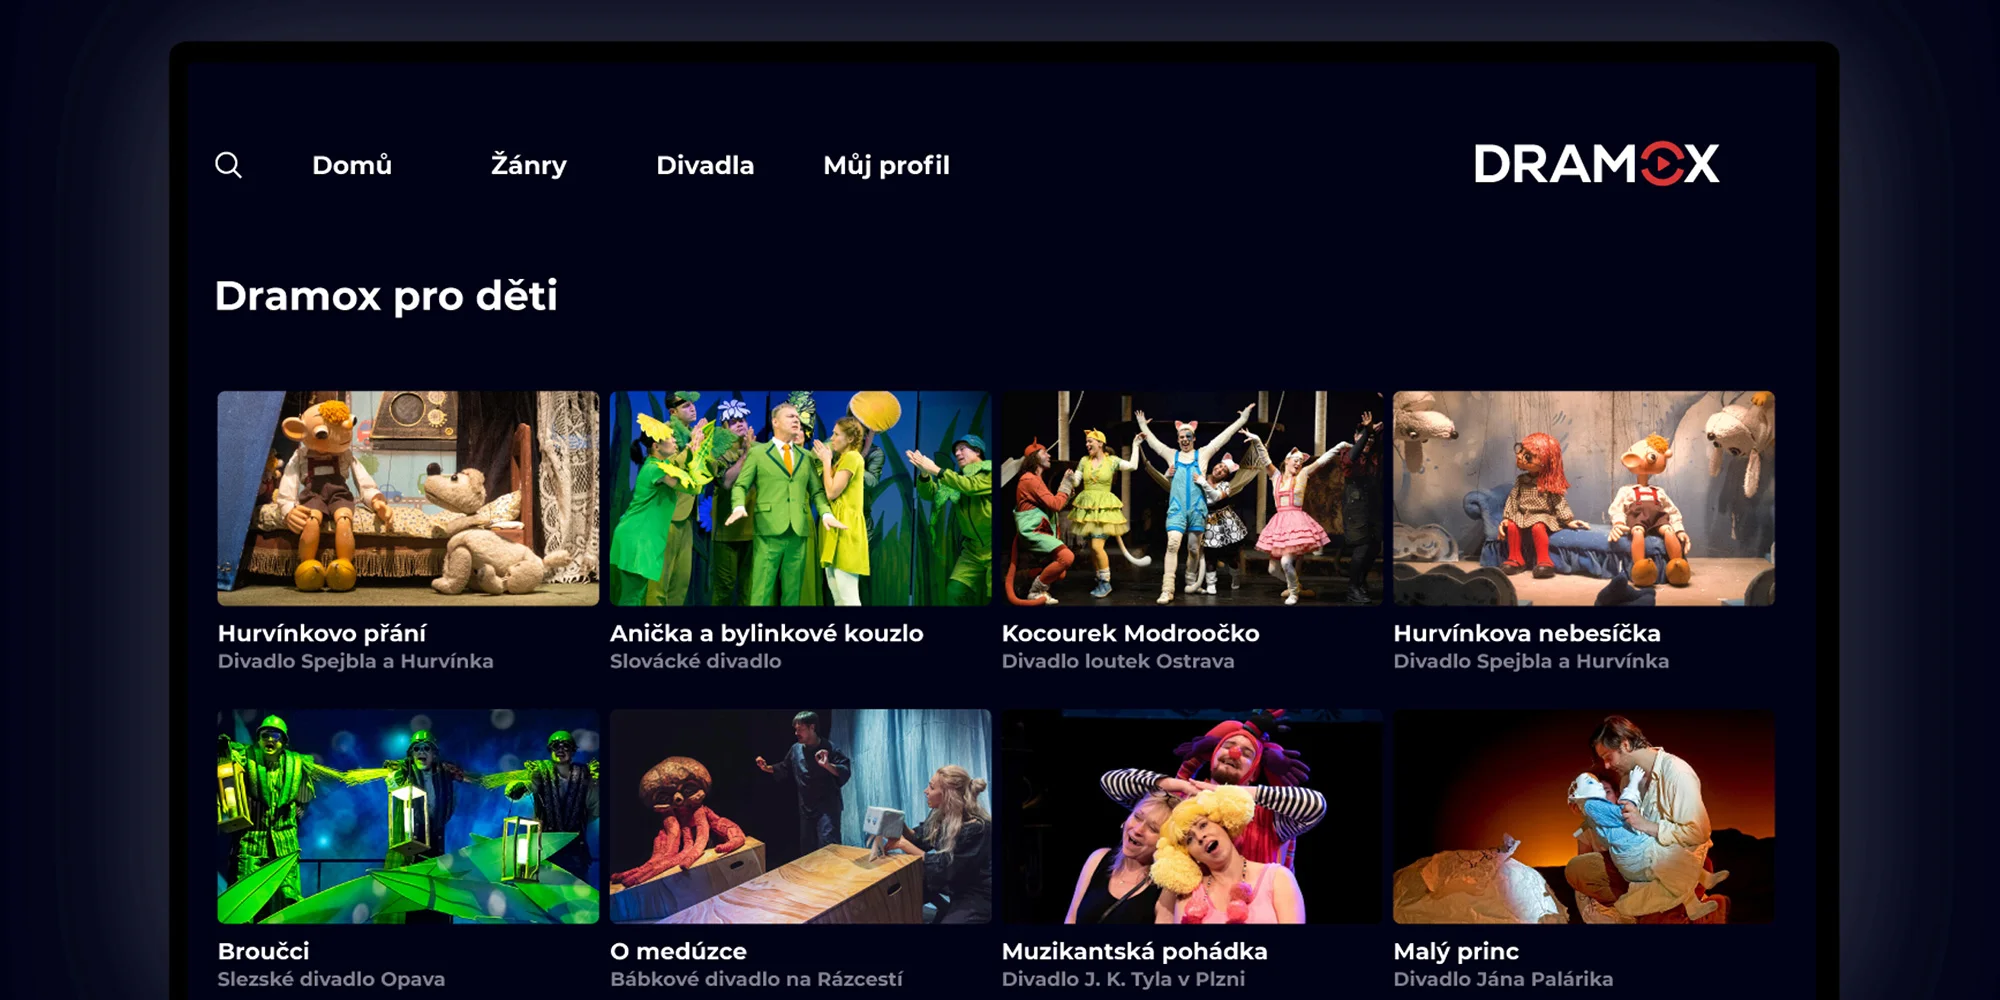Open Můj profil in navigation
The image size is (2000, 1000).
click(886, 165)
